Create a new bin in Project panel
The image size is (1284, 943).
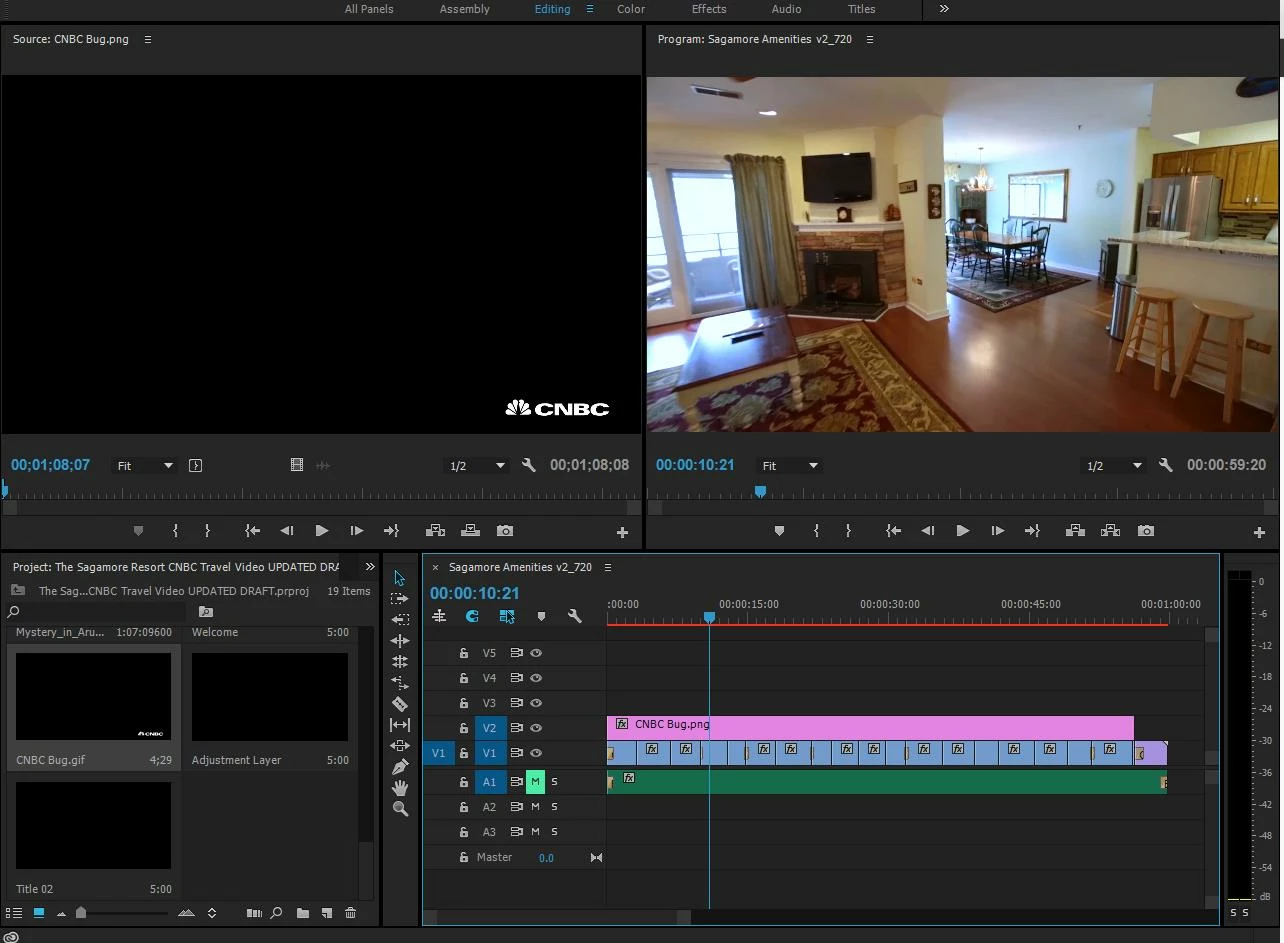click(x=303, y=913)
